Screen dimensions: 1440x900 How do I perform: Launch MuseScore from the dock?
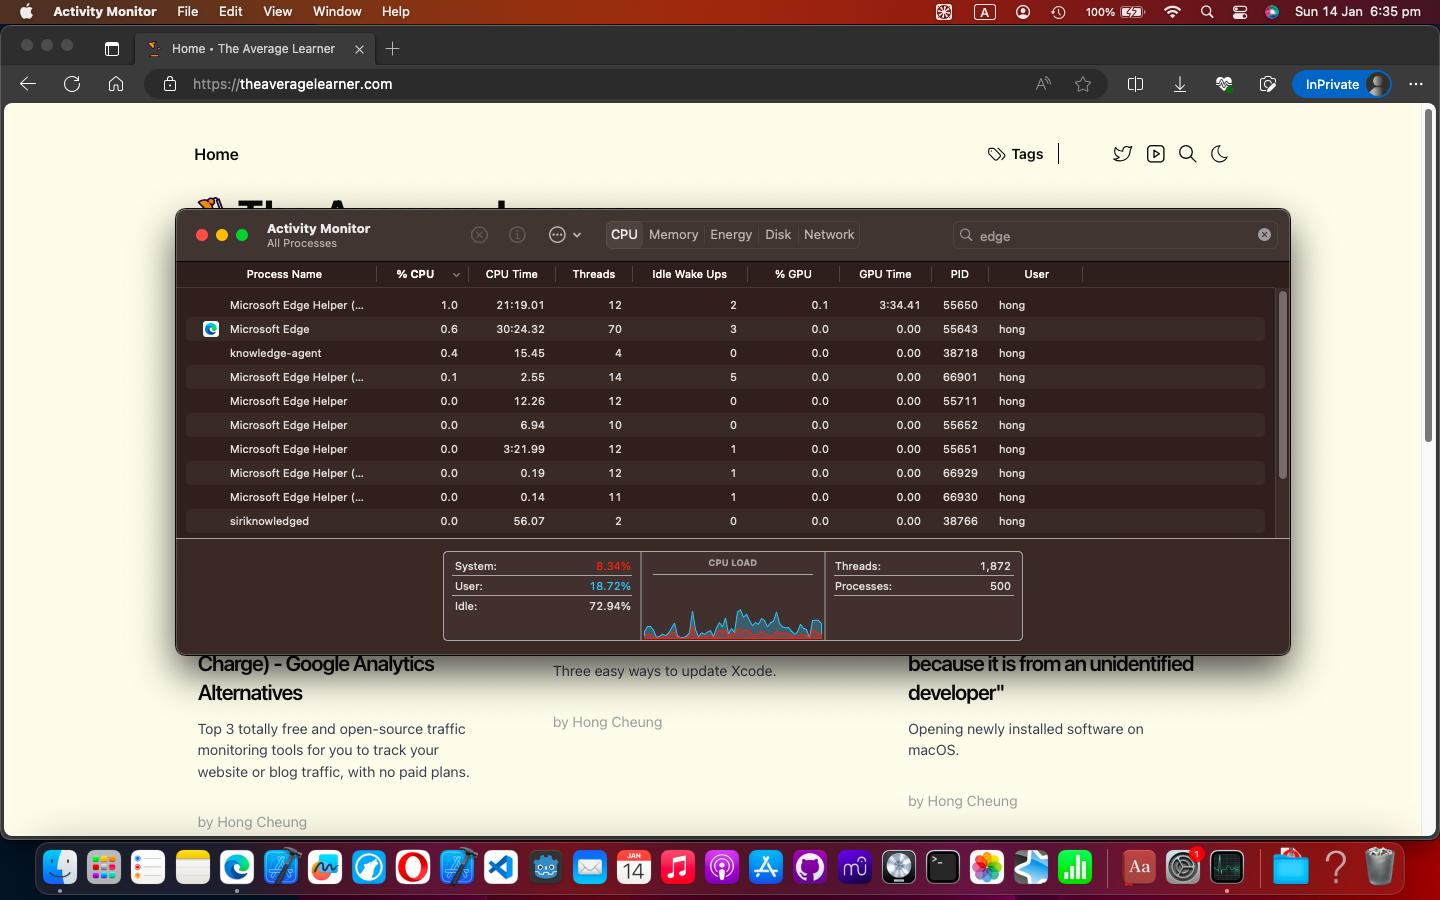(x=855, y=868)
